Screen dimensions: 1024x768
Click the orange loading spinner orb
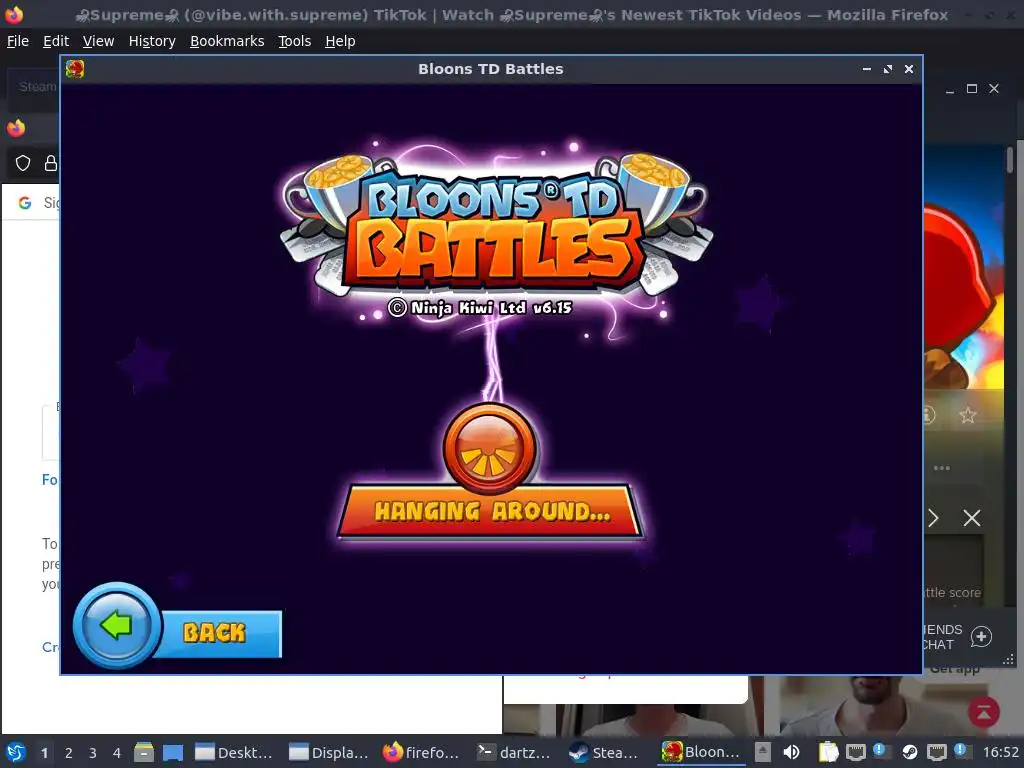point(490,449)
